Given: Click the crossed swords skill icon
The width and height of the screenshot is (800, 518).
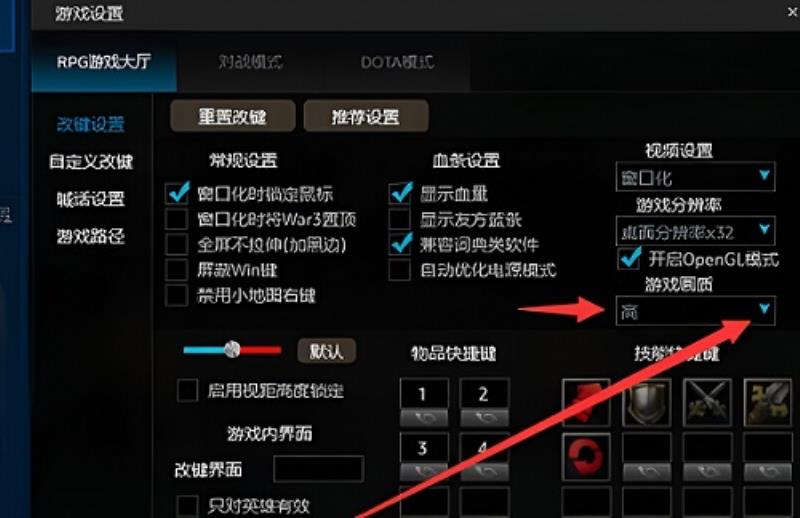Looking at the screenshot, I should 707,402.
